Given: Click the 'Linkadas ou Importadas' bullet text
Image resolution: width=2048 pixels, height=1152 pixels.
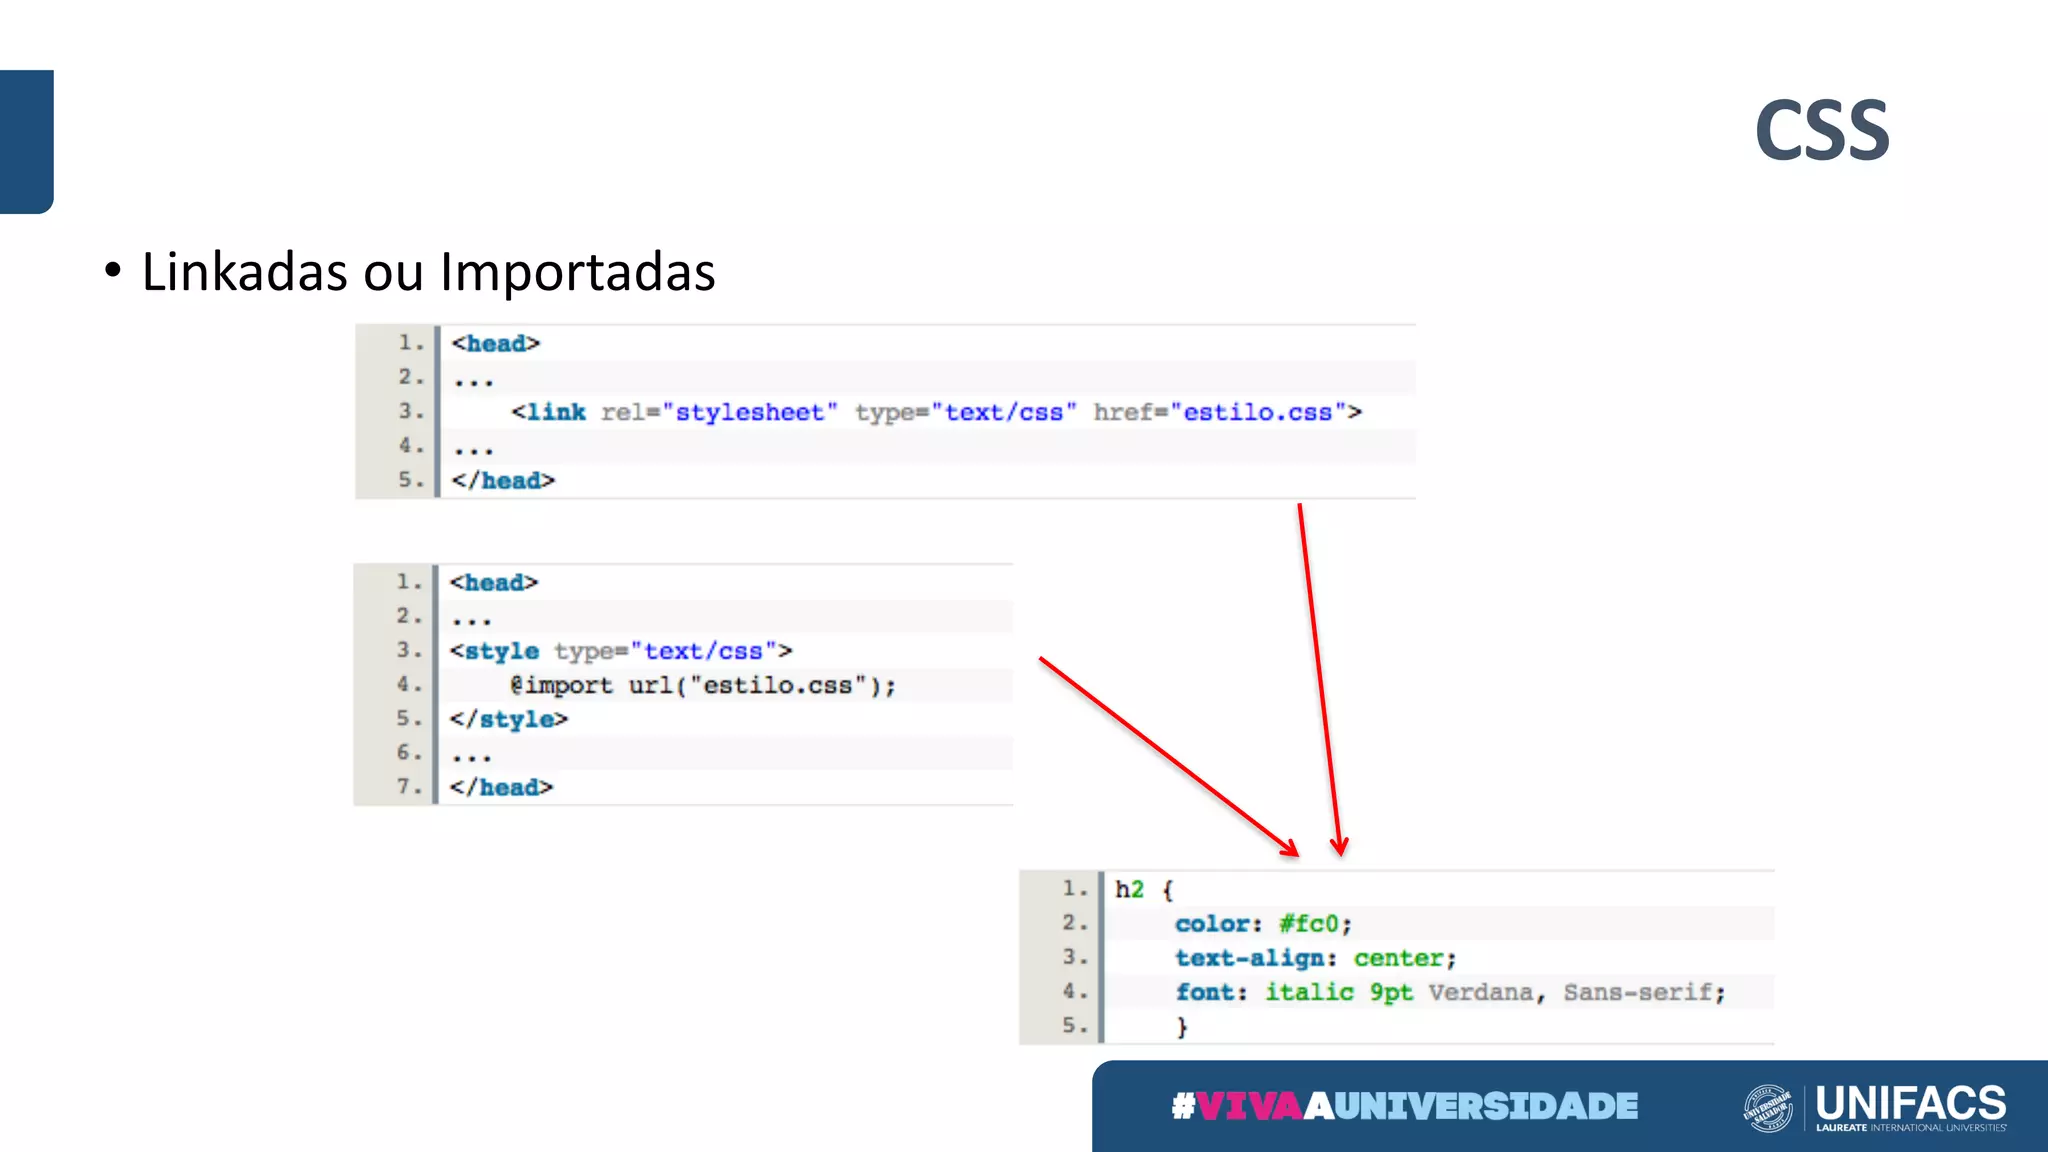Looking at the screenshot, I should 428,271.
